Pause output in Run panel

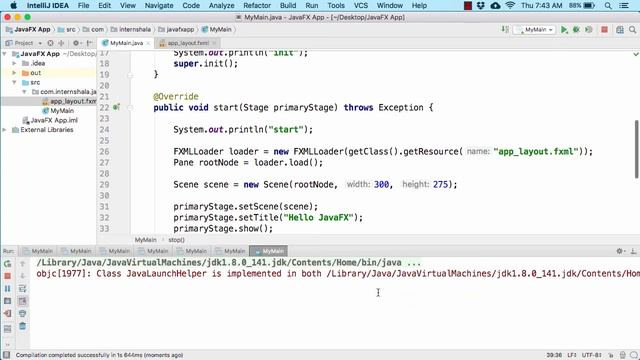pos(7,289)
